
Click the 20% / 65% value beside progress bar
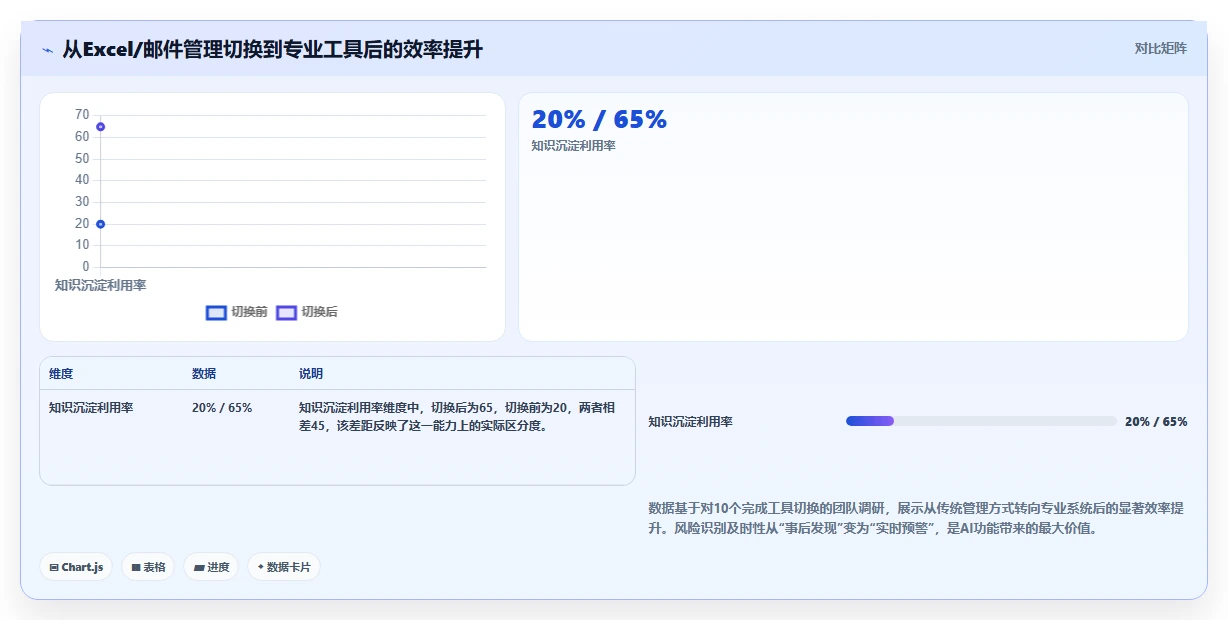tap(1156, 422)
